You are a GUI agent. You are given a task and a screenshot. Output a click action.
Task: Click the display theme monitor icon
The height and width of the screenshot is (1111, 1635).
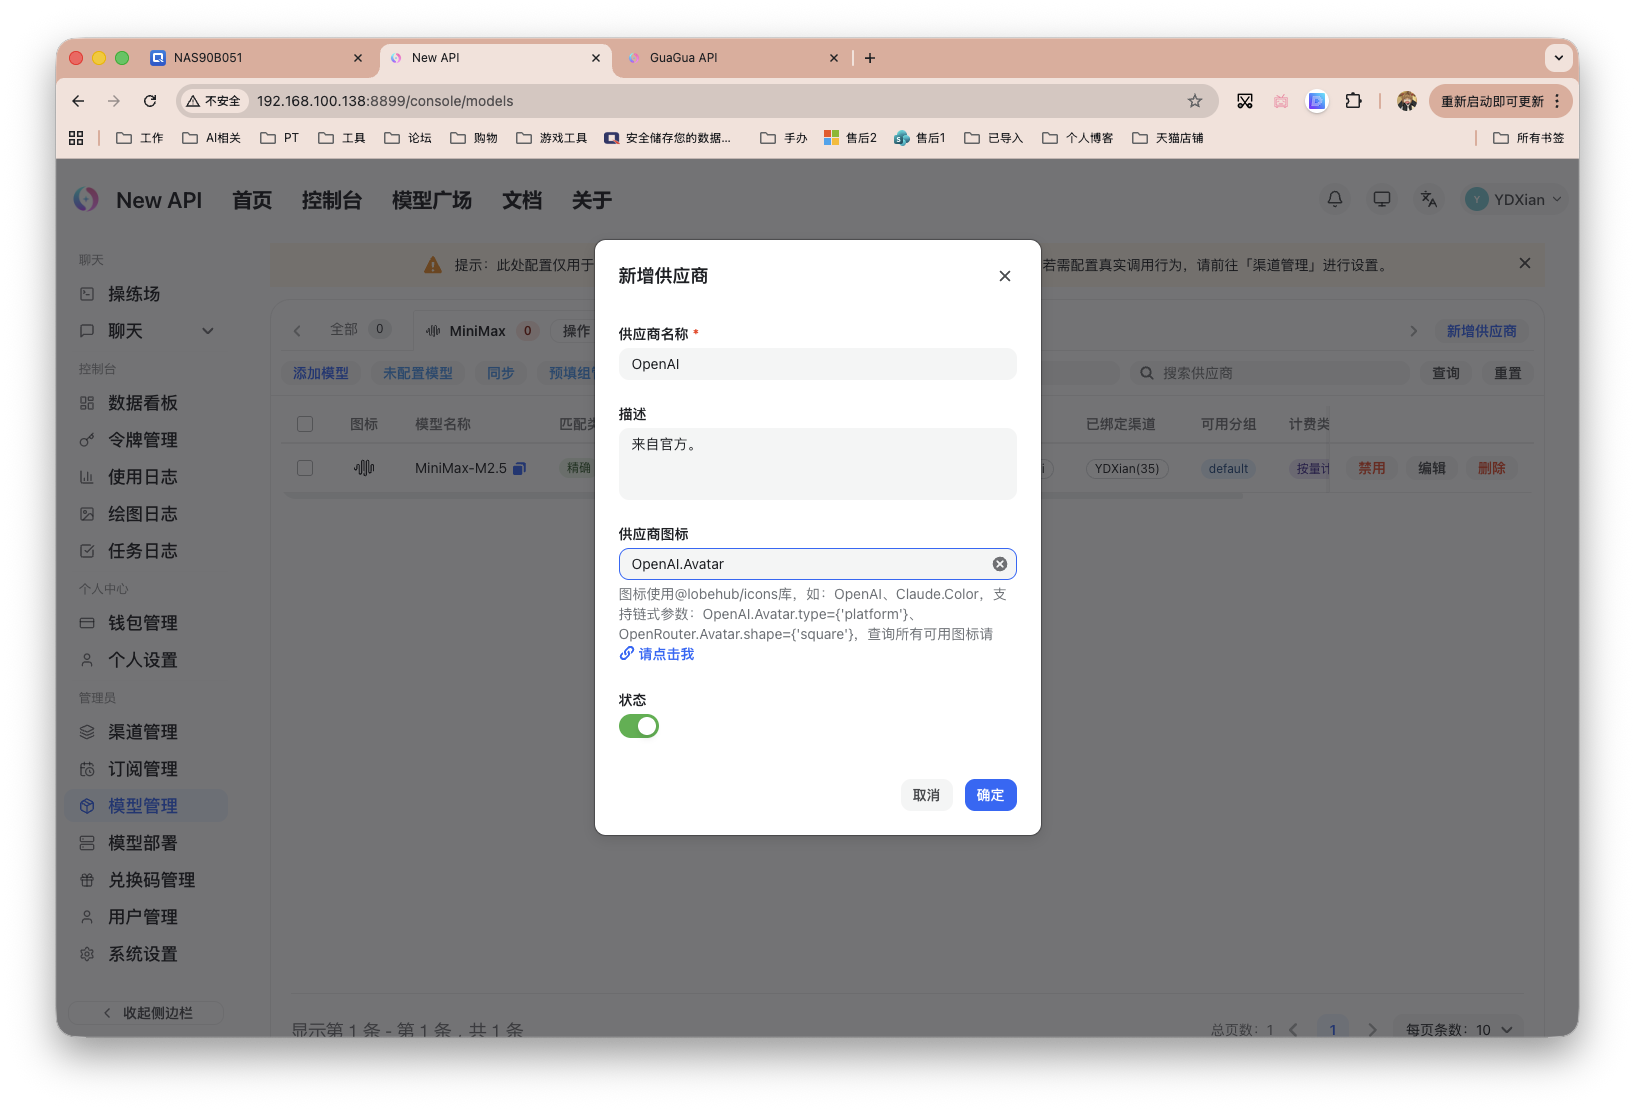(x=1381, y=199)
